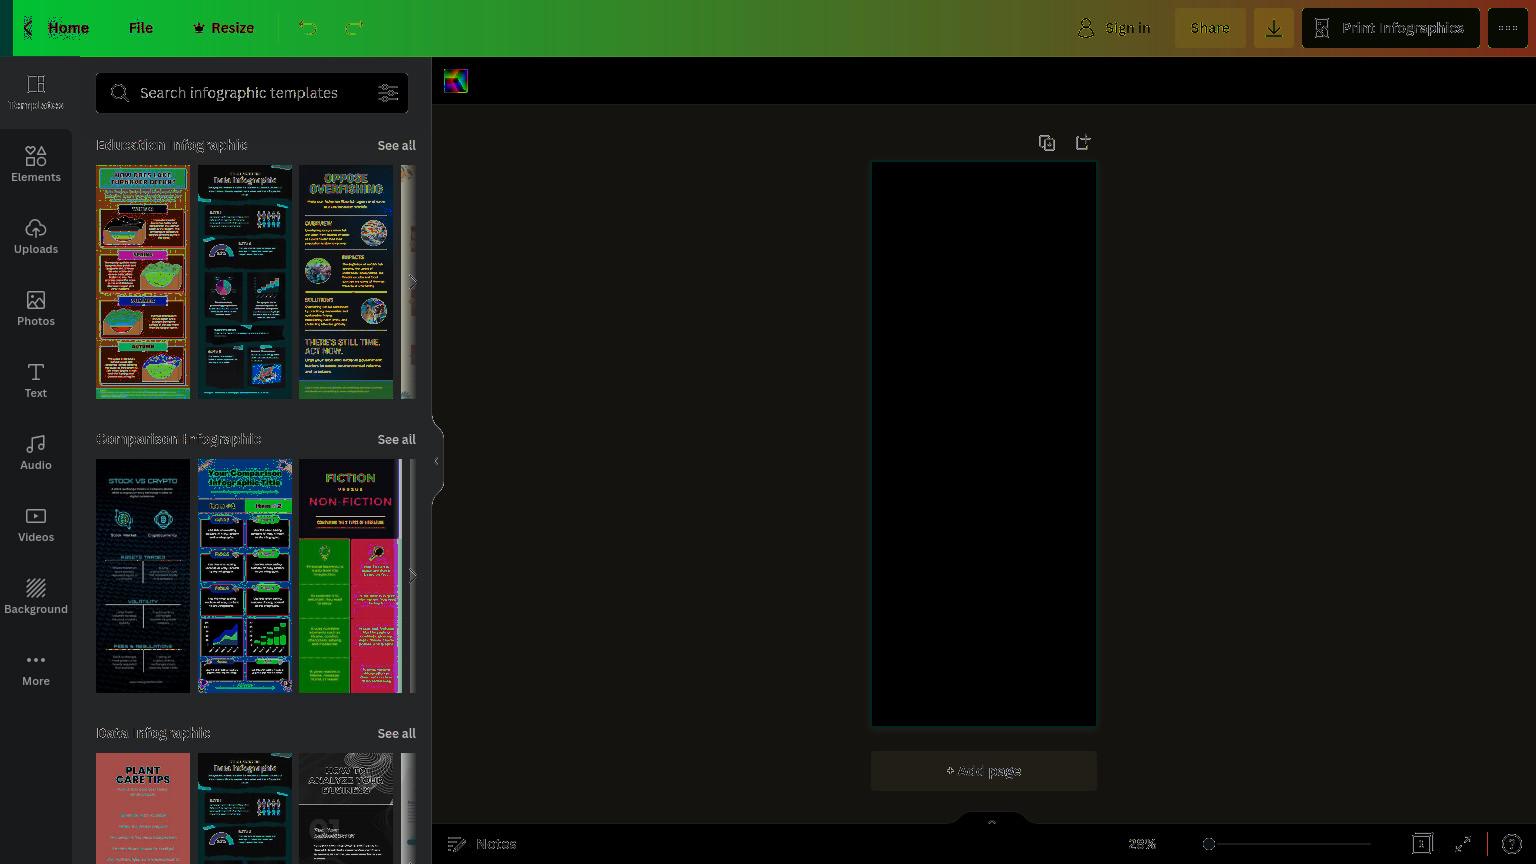Click the Duplicate page icon
Image resolution: width=1536 pixels, height=864 pixels.
[1047, 143]
